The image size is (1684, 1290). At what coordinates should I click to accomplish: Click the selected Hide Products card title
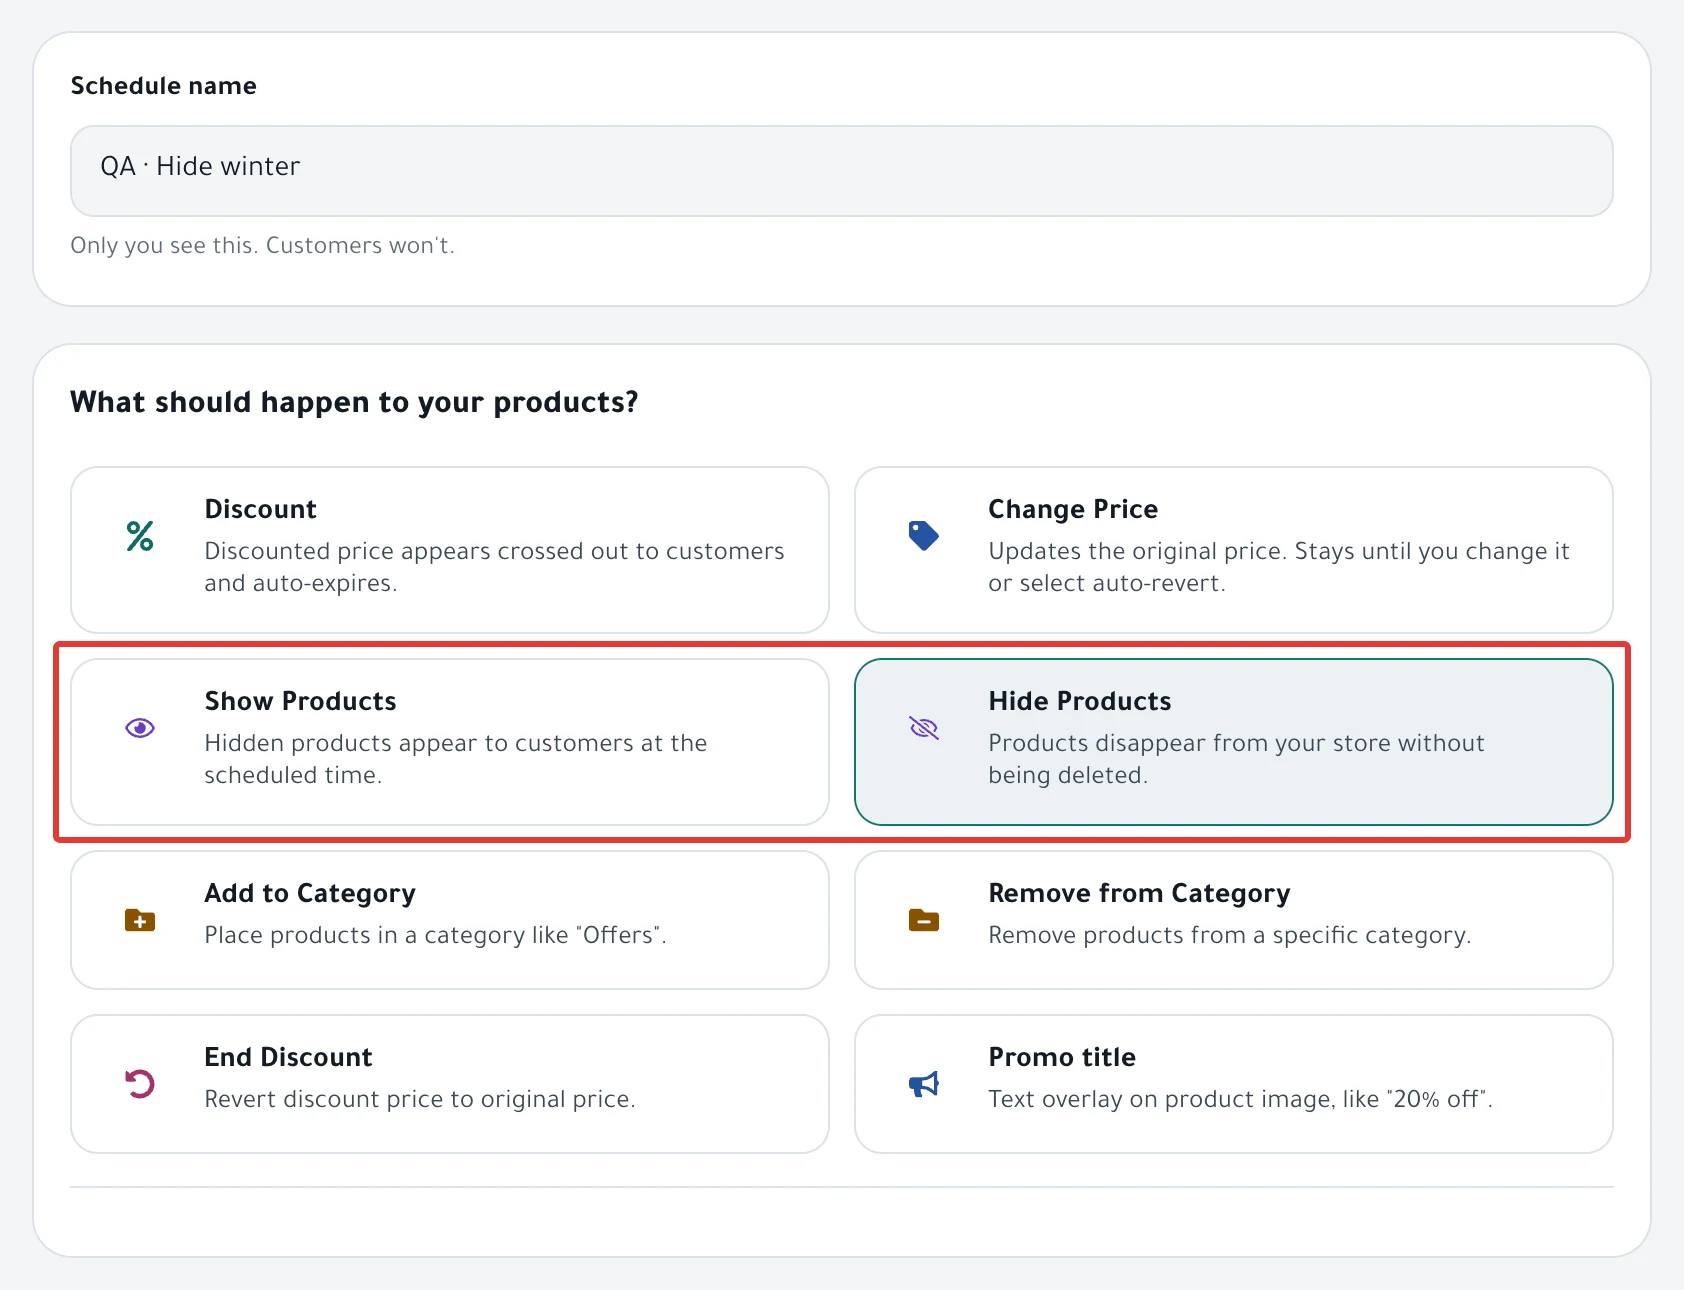pos(1080,701)
